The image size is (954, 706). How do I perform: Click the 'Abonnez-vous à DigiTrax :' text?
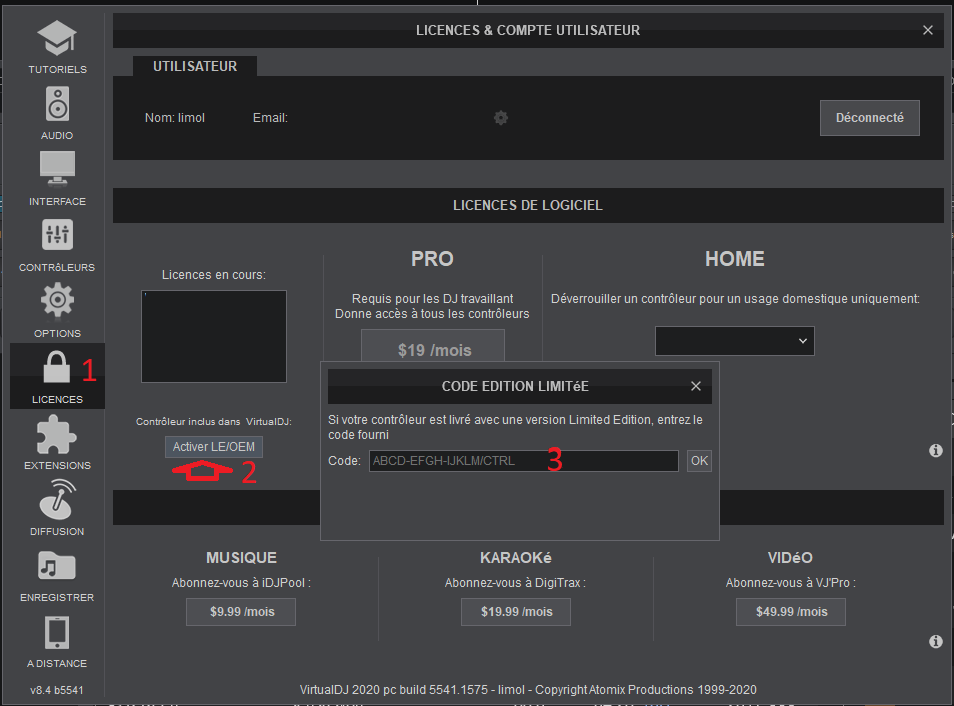[515, 582]
